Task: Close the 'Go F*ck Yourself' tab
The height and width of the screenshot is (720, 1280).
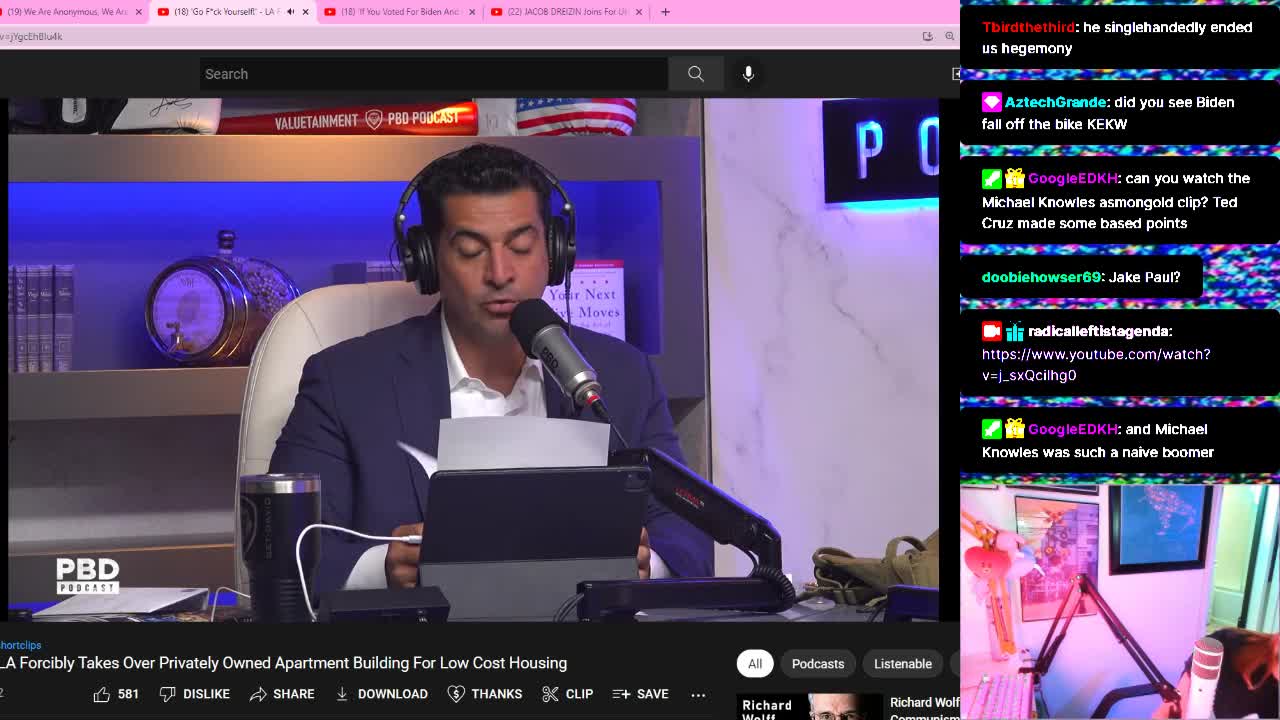Action: click(x=305, y=12)
